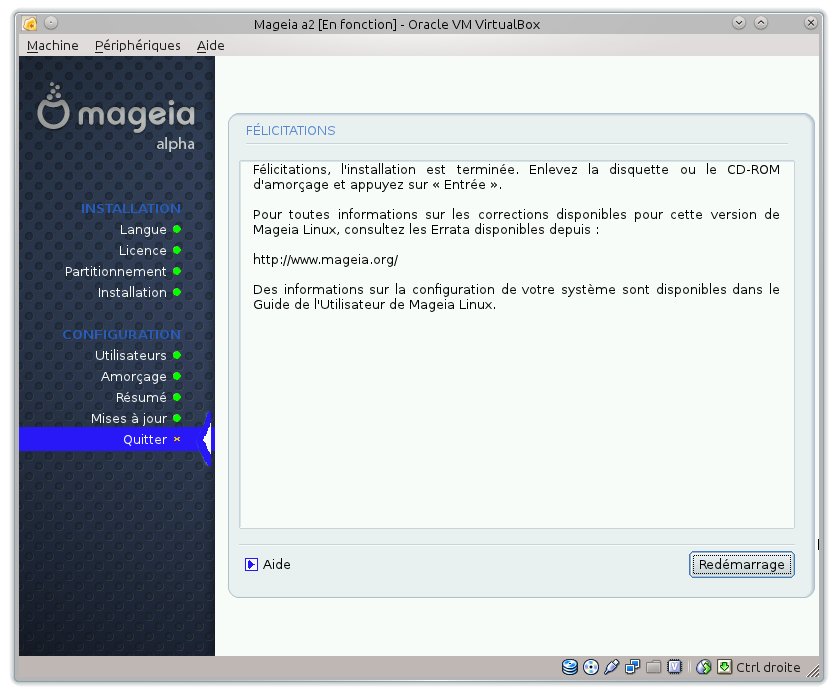The image size is (838, 699).
Task: Click the Ctrl droite host key label
Action: point(768,667)
